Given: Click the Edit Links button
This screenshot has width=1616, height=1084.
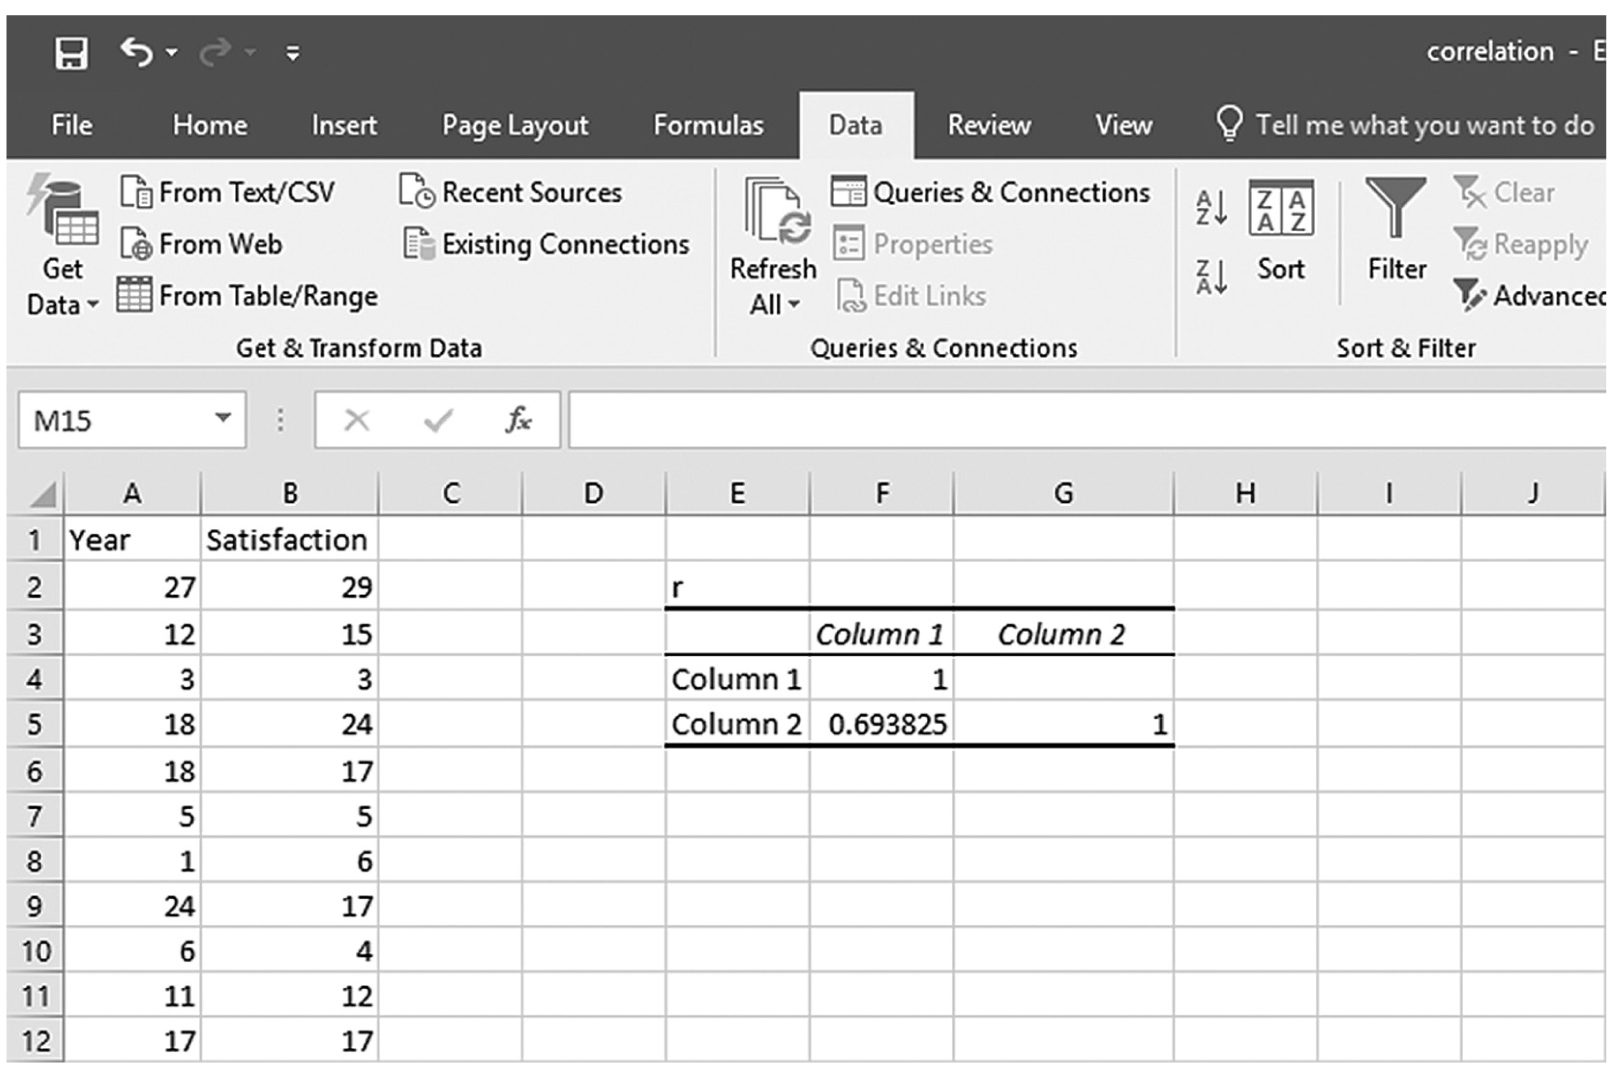Looking at the screenshot, I should point(911,296).
